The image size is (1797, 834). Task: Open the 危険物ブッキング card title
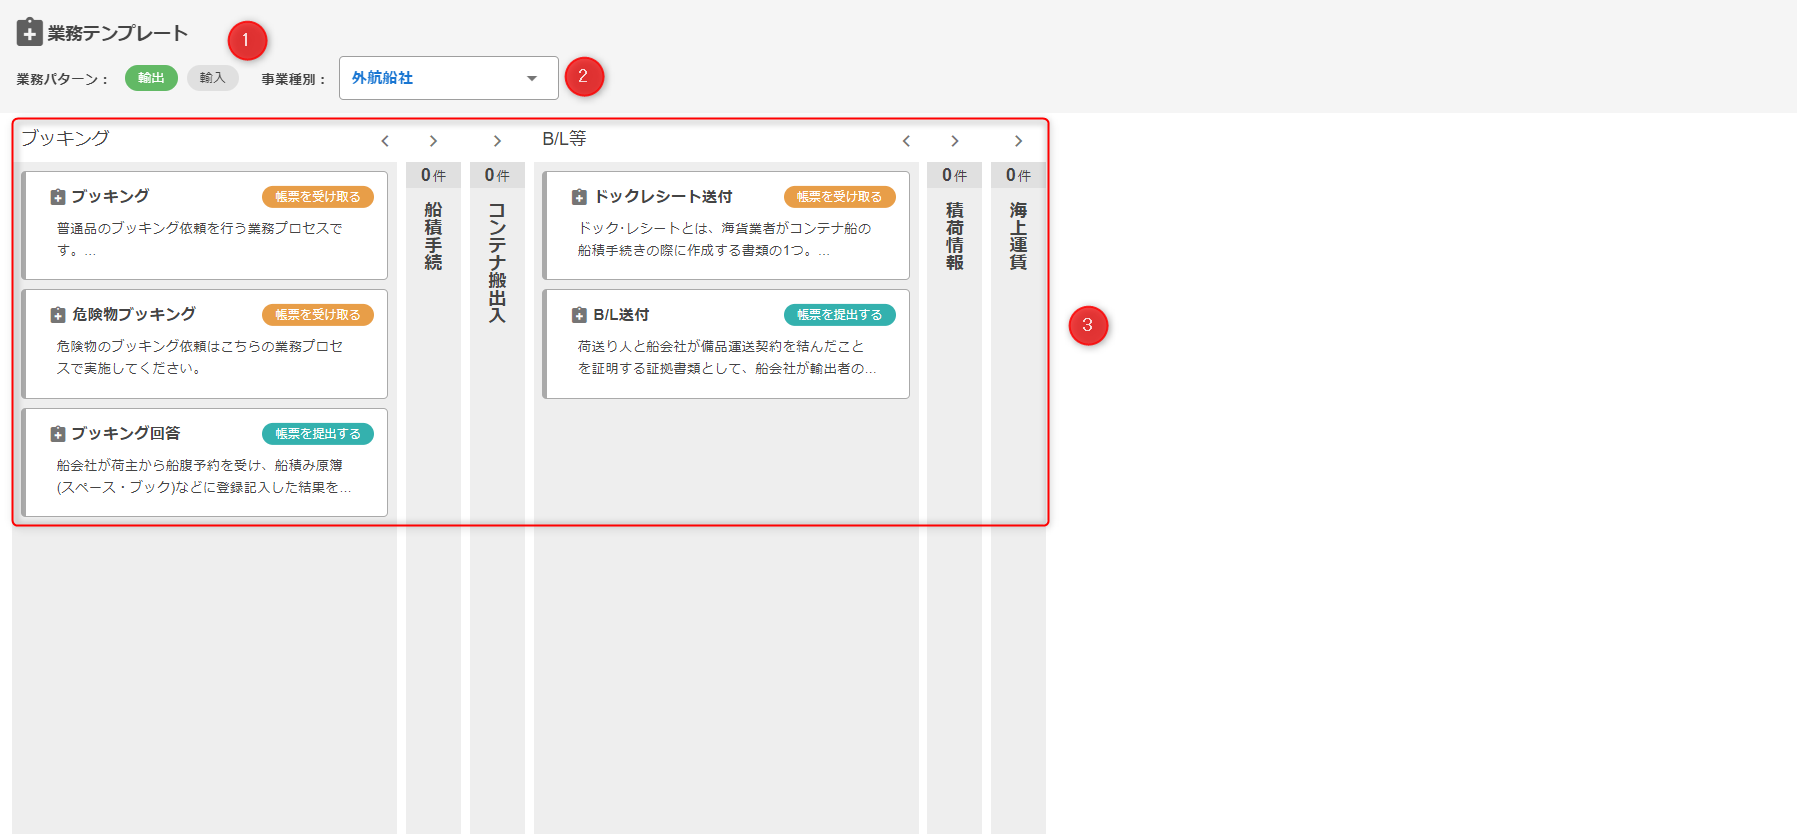(x=134, y=315)
